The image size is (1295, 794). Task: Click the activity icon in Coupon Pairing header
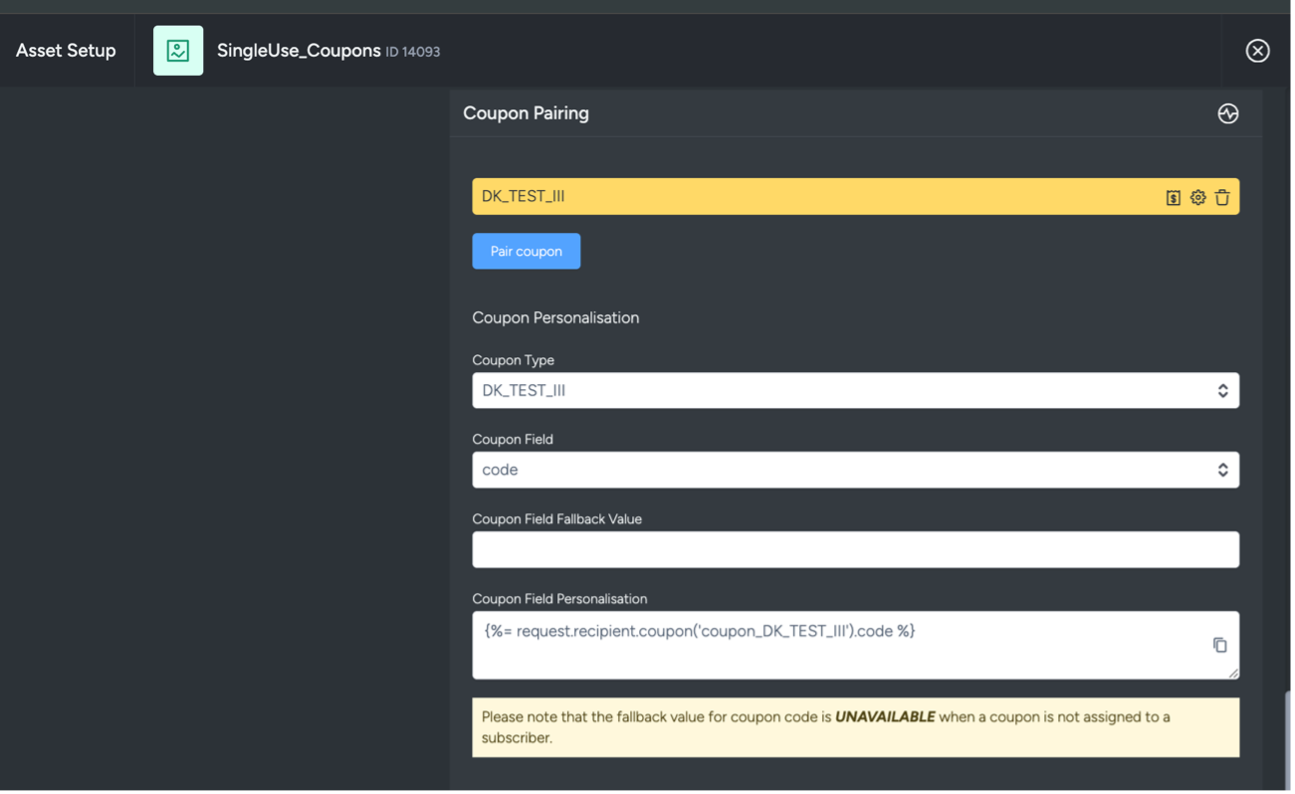[1228, 113]
